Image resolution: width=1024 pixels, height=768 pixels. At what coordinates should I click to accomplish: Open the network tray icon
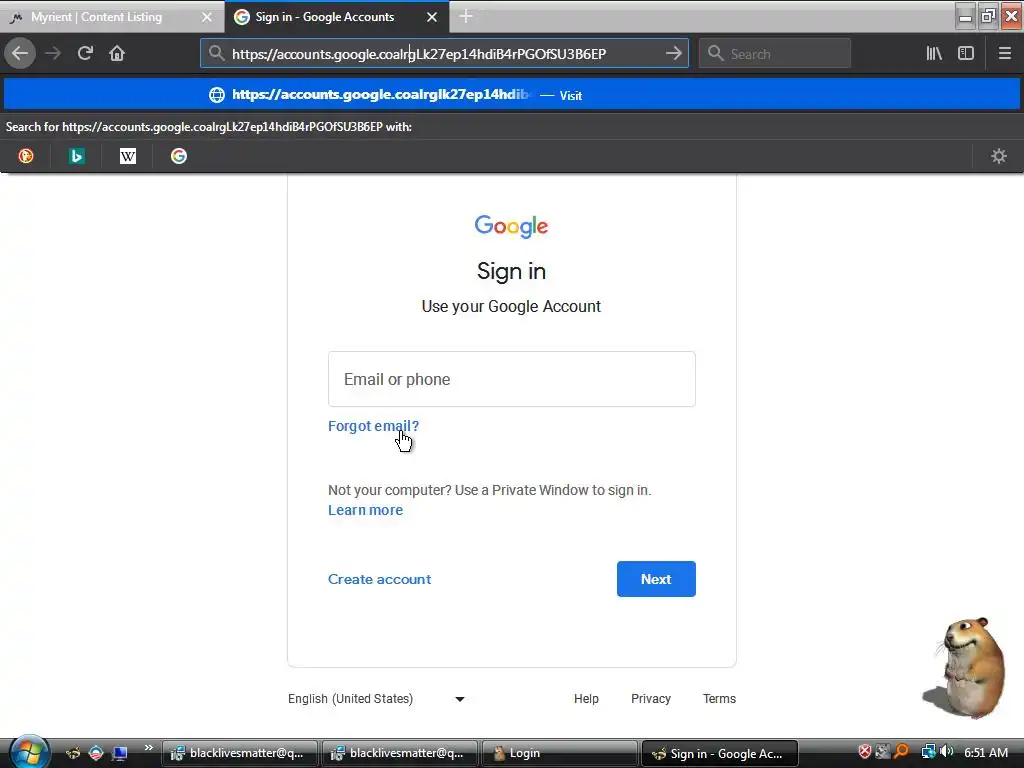tap(927, 752)
